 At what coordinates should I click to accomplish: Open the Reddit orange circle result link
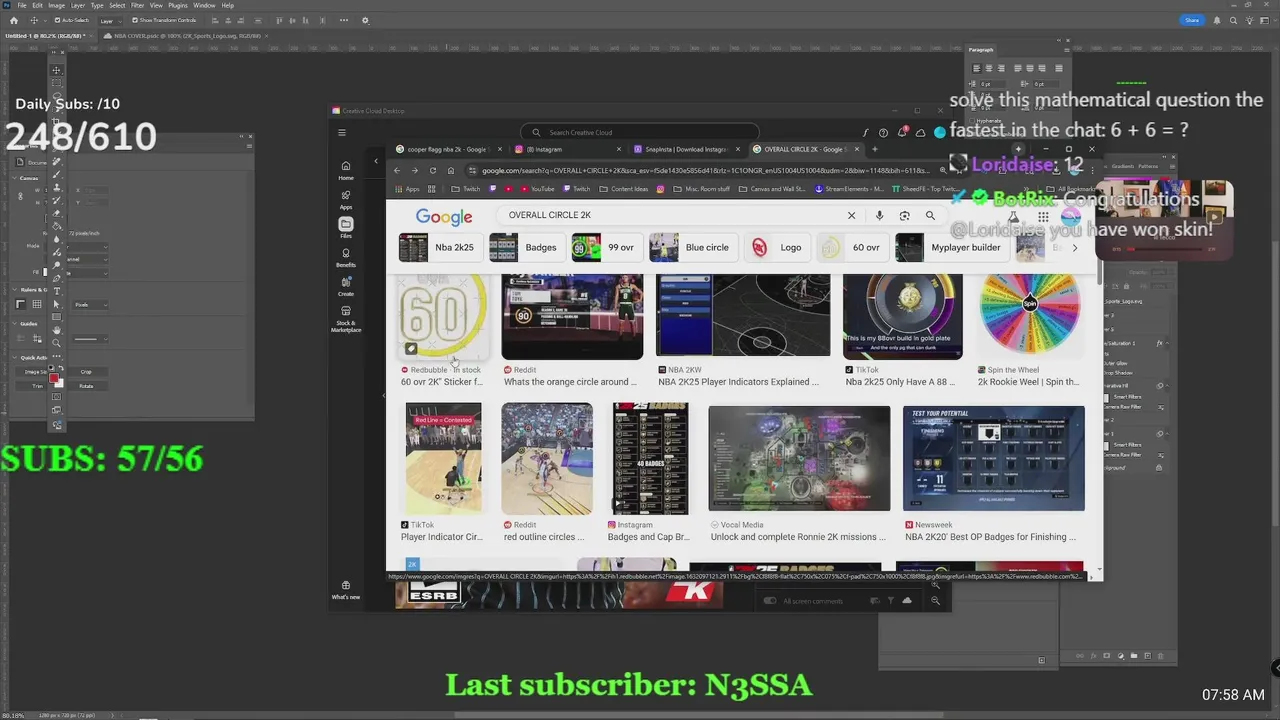tap(570, 382)
